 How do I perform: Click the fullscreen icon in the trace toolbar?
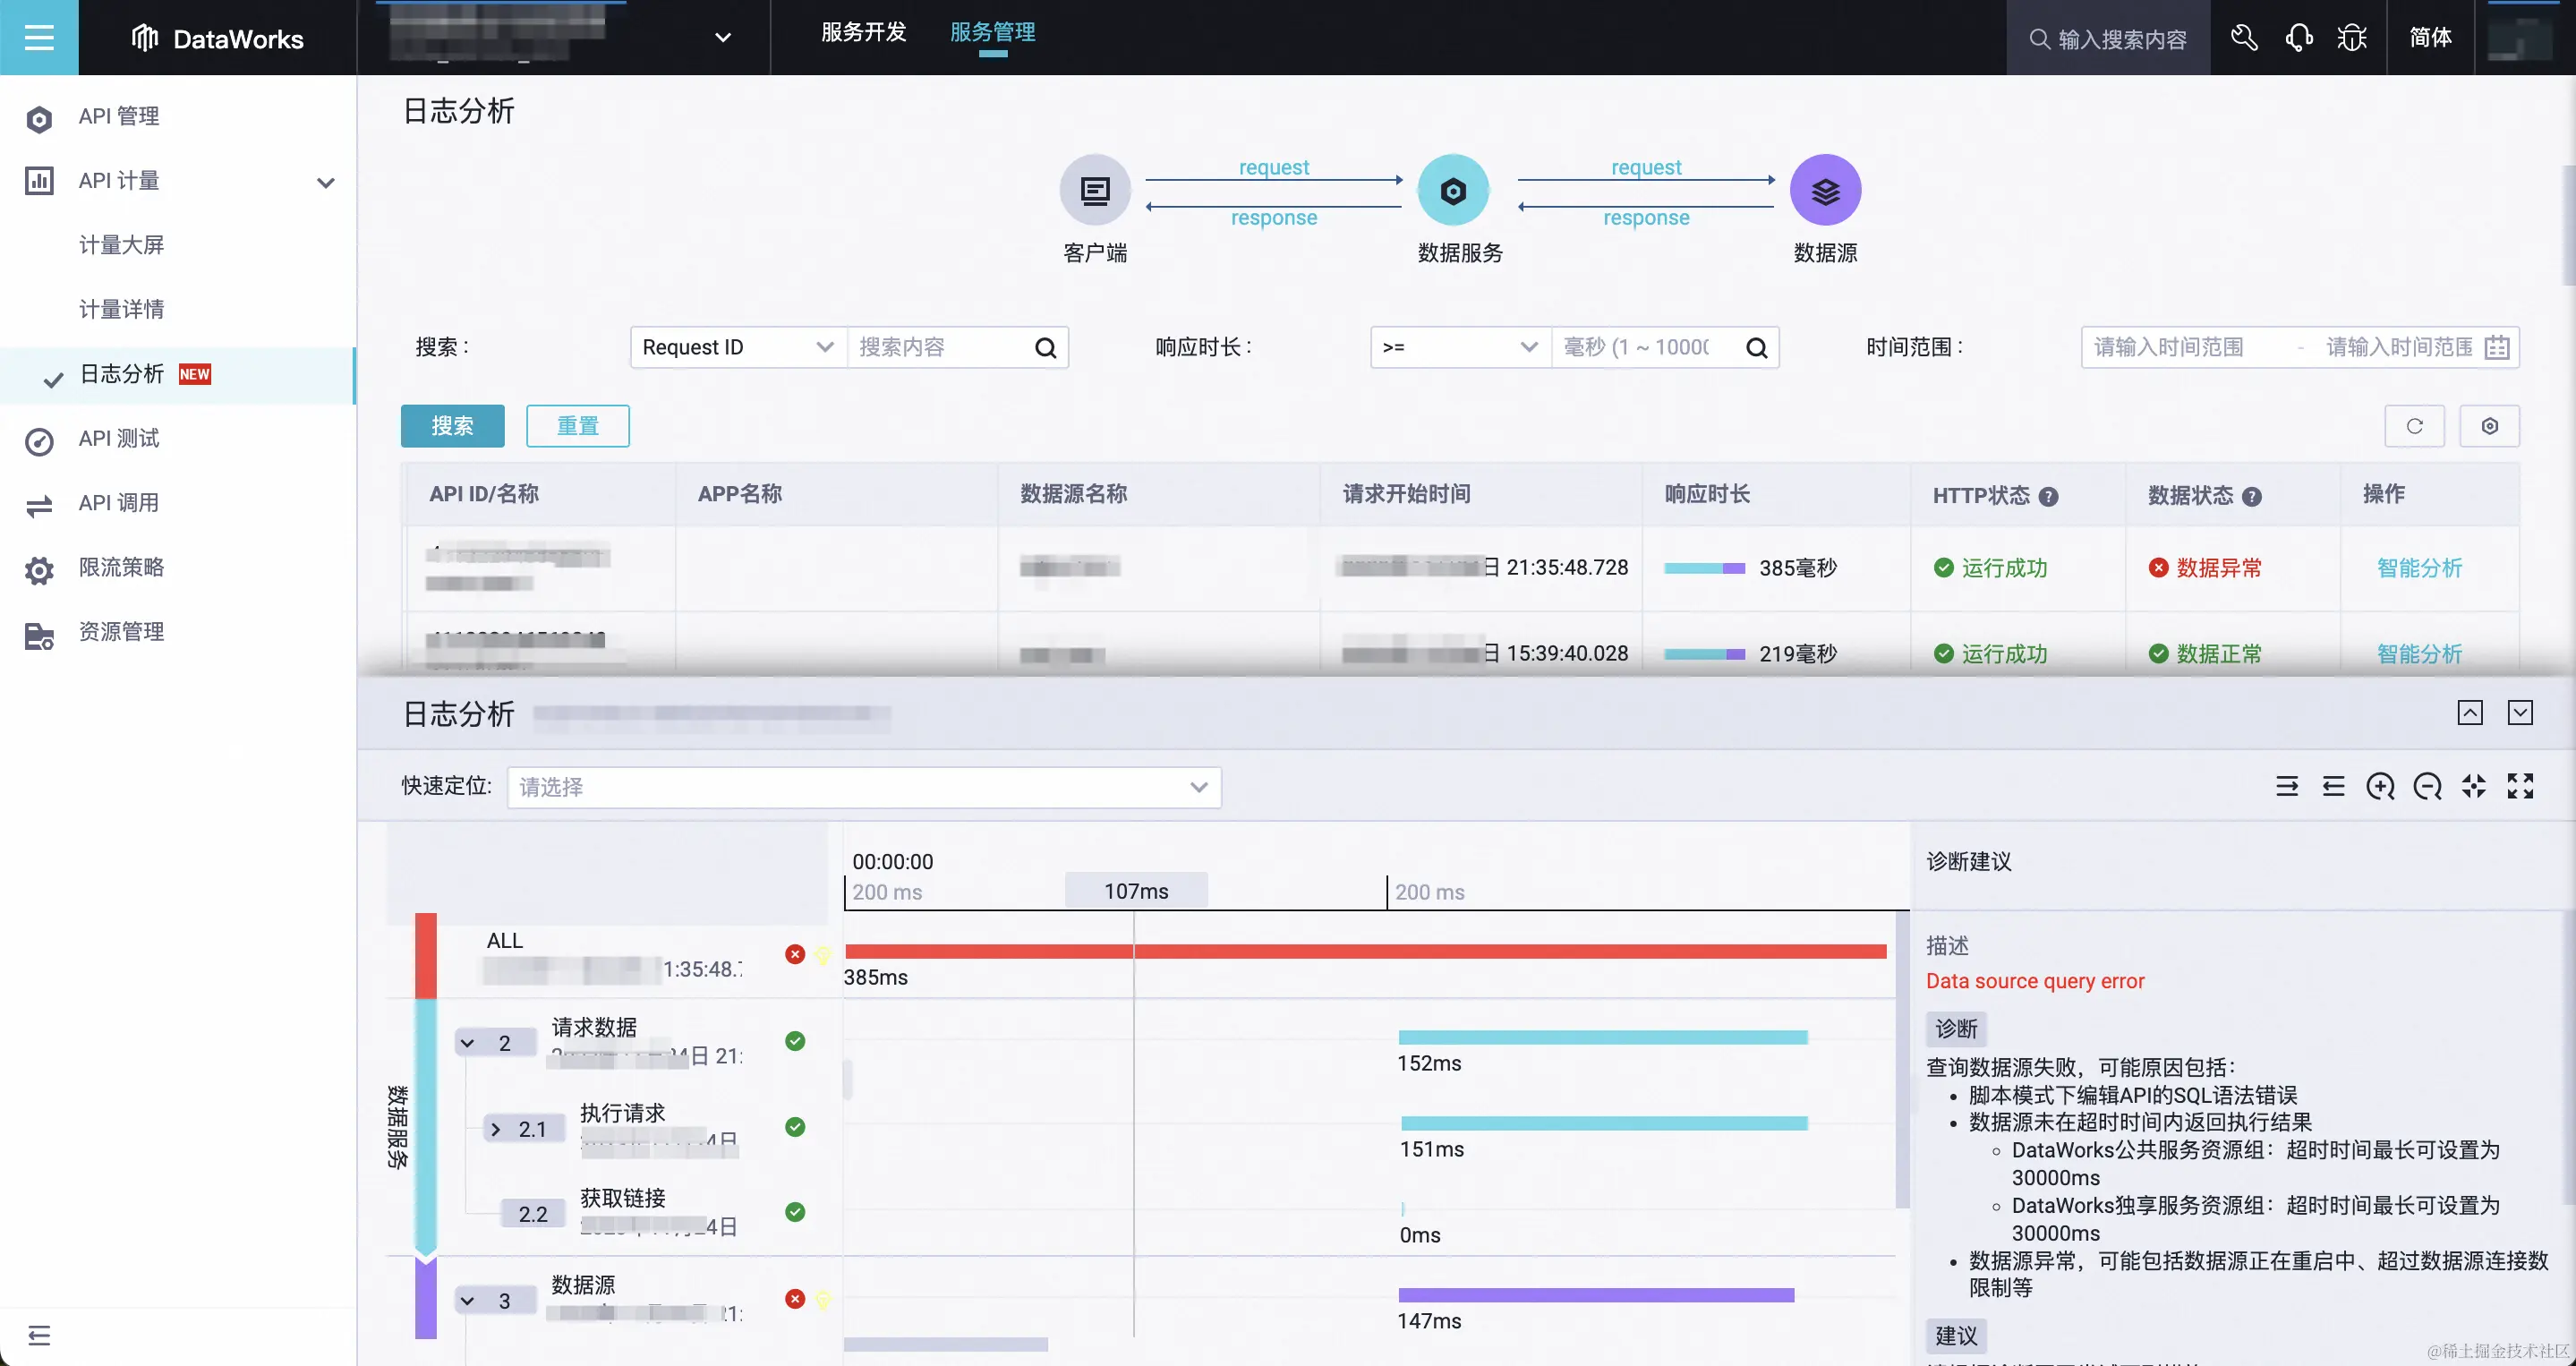2520,787
